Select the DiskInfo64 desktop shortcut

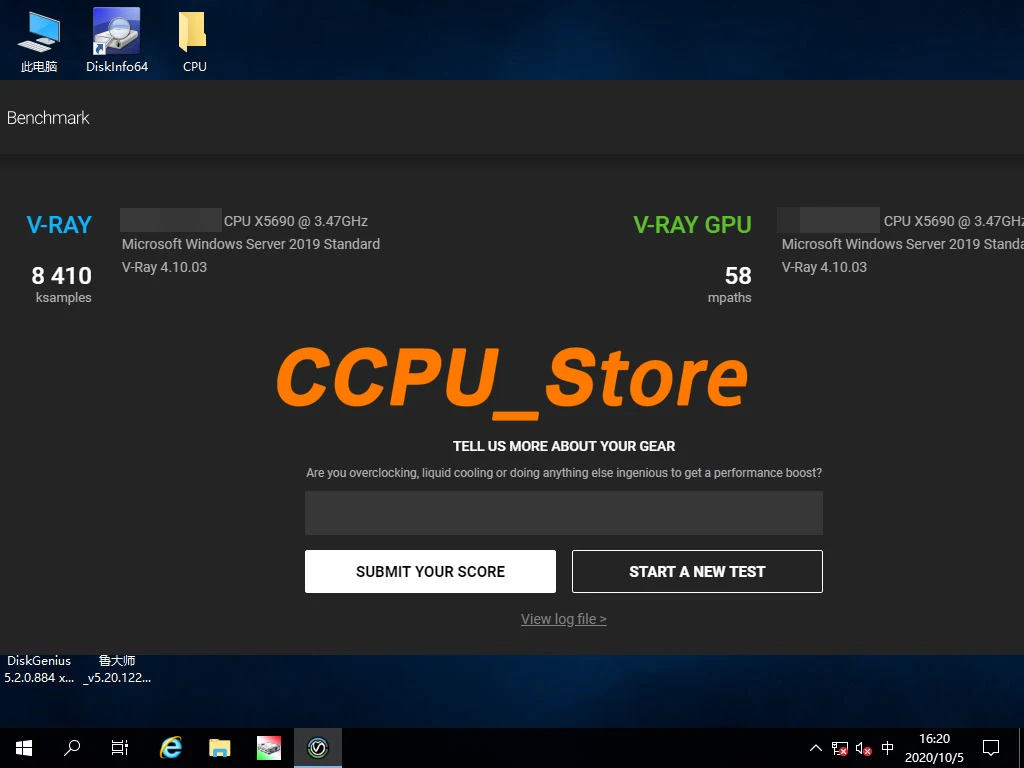(x=117, y=40)
